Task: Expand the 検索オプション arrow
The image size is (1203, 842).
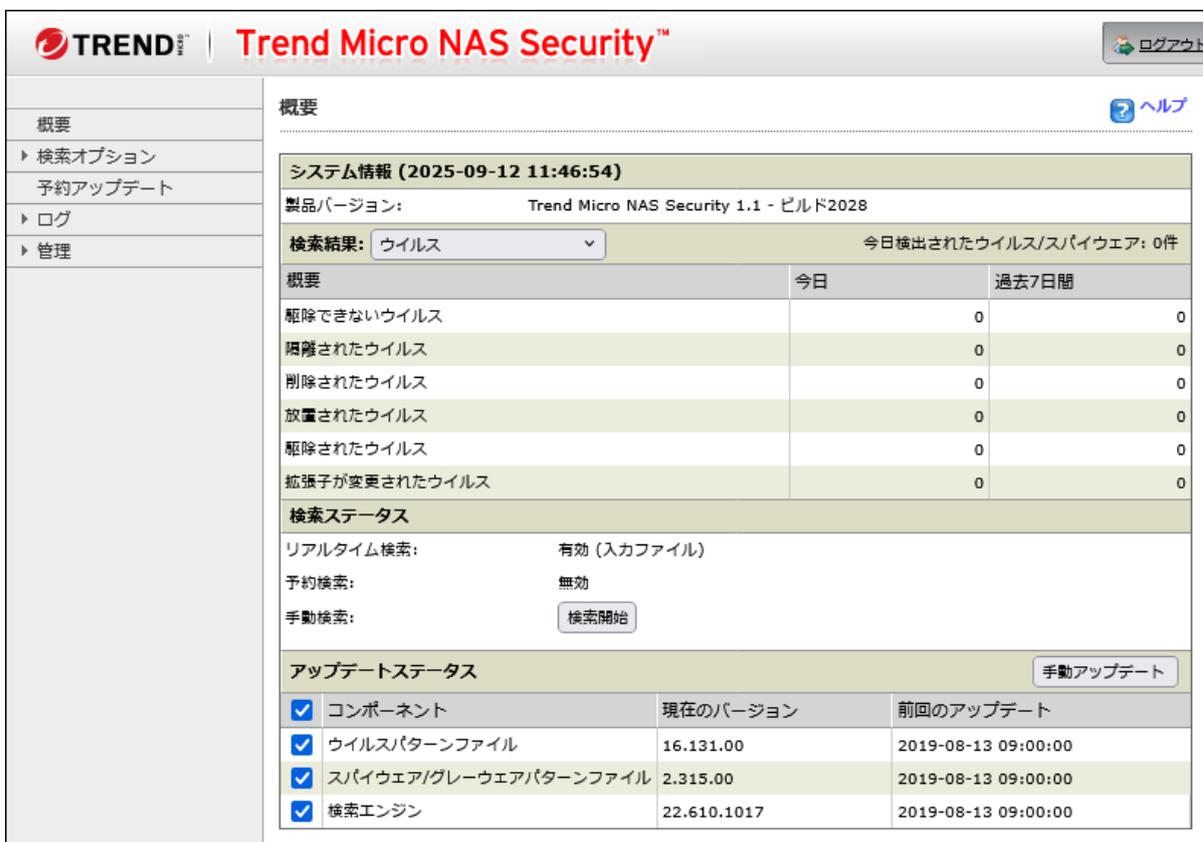Action: (x=26, y=156)
